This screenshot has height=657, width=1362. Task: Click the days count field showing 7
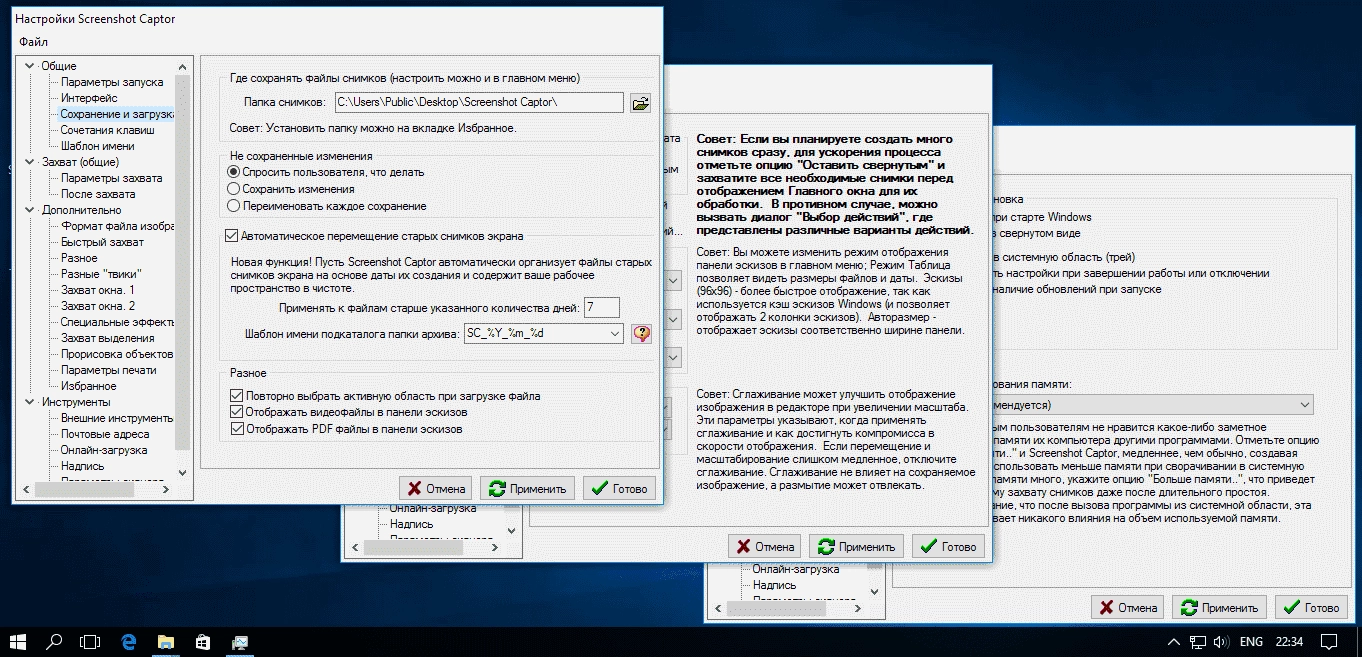click(x=602, y=307)
